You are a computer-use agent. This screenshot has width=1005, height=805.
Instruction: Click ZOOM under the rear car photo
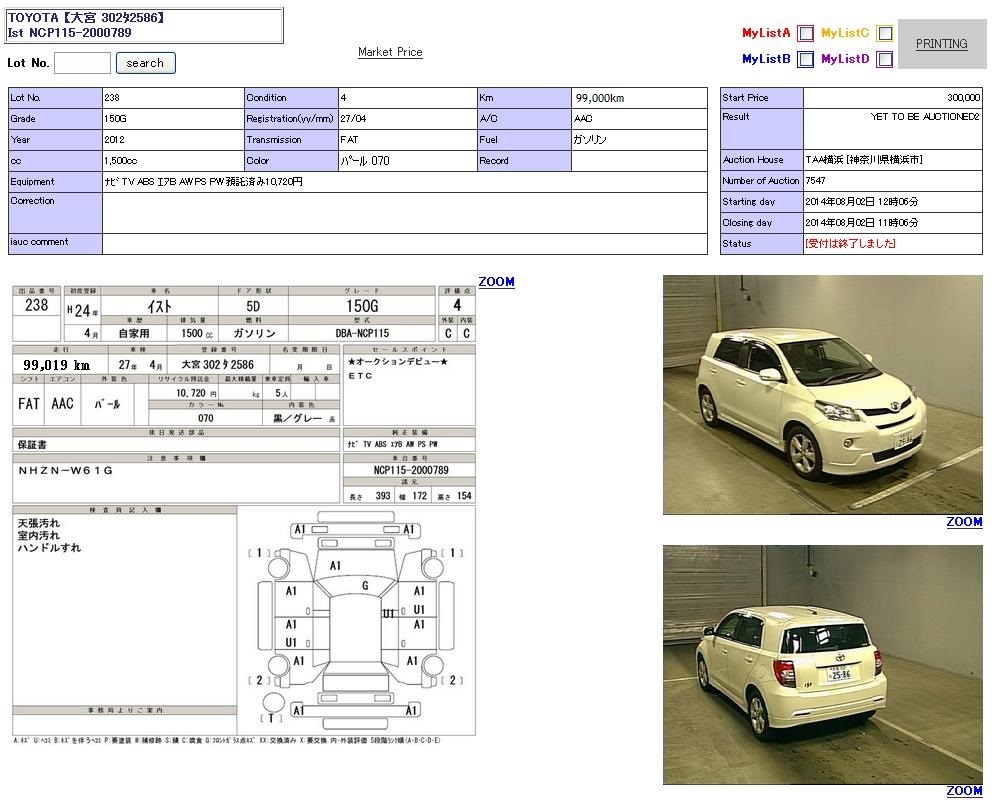pyautogui.click(x=964, y=791)
